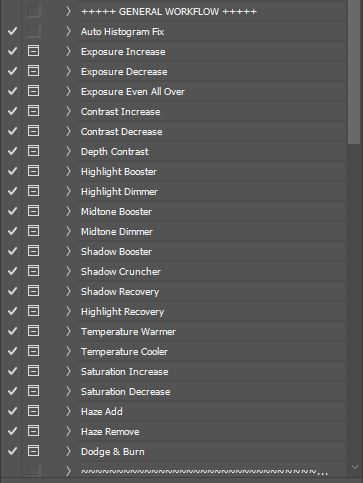Toggle dialog icon for Midtone Dimmer
363x483 pixels.
click(33, 231)
